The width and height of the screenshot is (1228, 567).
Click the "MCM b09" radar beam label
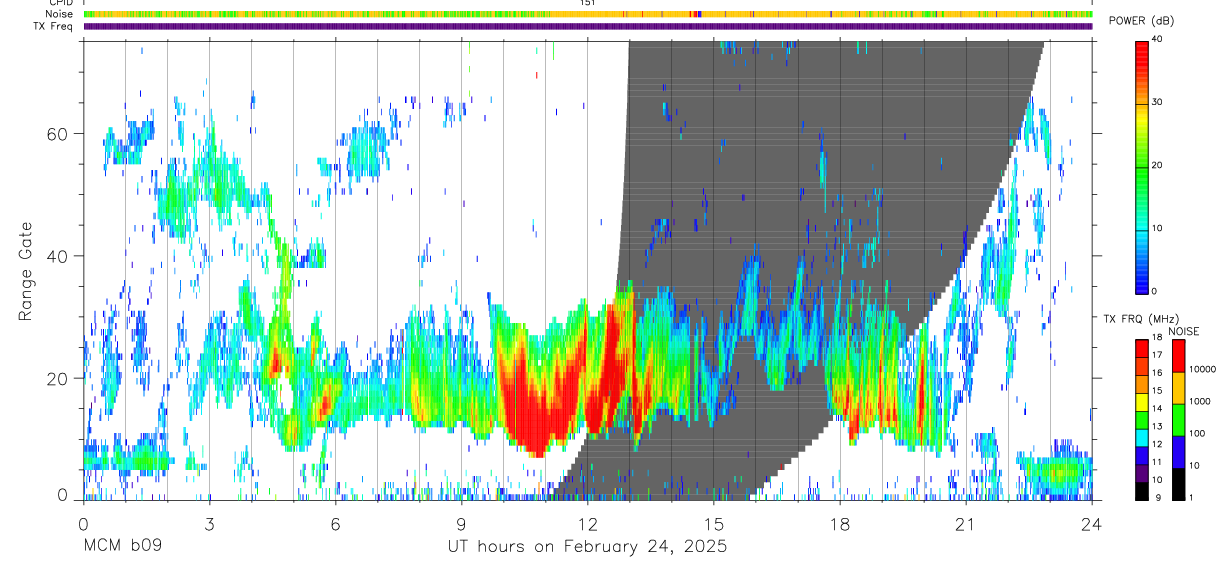[x=122, y=547]
